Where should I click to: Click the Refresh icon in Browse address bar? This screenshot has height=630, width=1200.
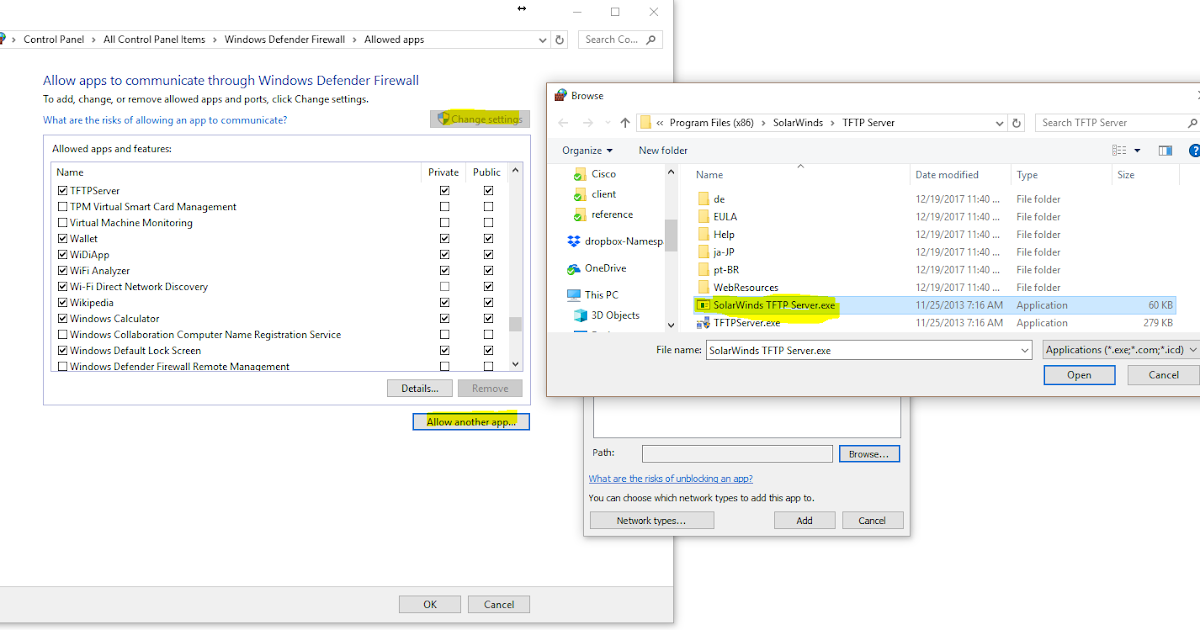1014,121
